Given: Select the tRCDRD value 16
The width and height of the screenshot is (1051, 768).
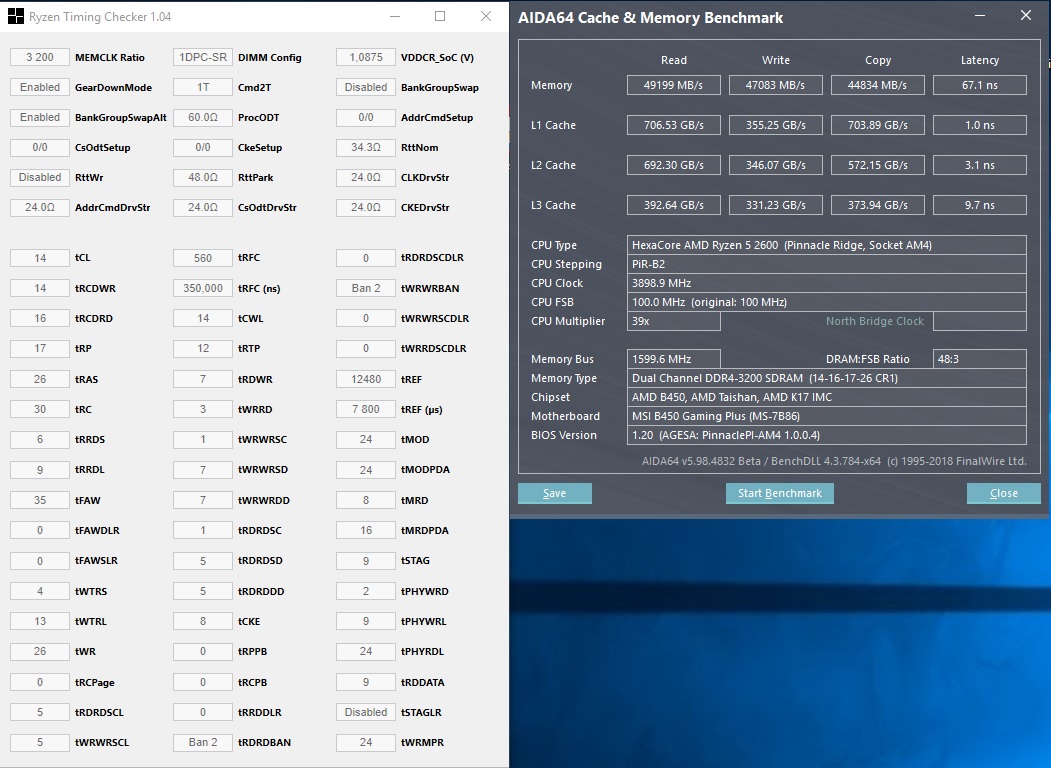Looking at the screenshot, I should (40, 318).
